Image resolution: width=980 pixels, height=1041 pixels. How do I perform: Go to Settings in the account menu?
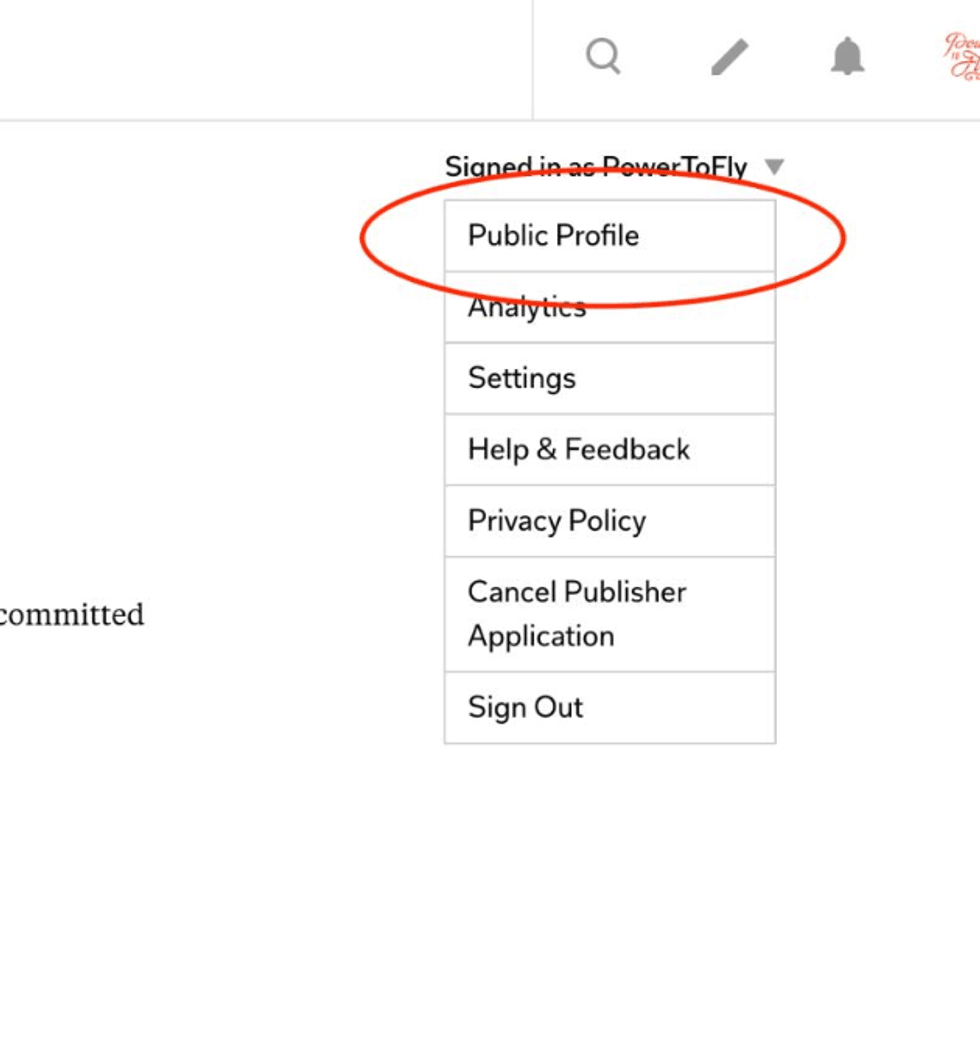coord(522,378)
